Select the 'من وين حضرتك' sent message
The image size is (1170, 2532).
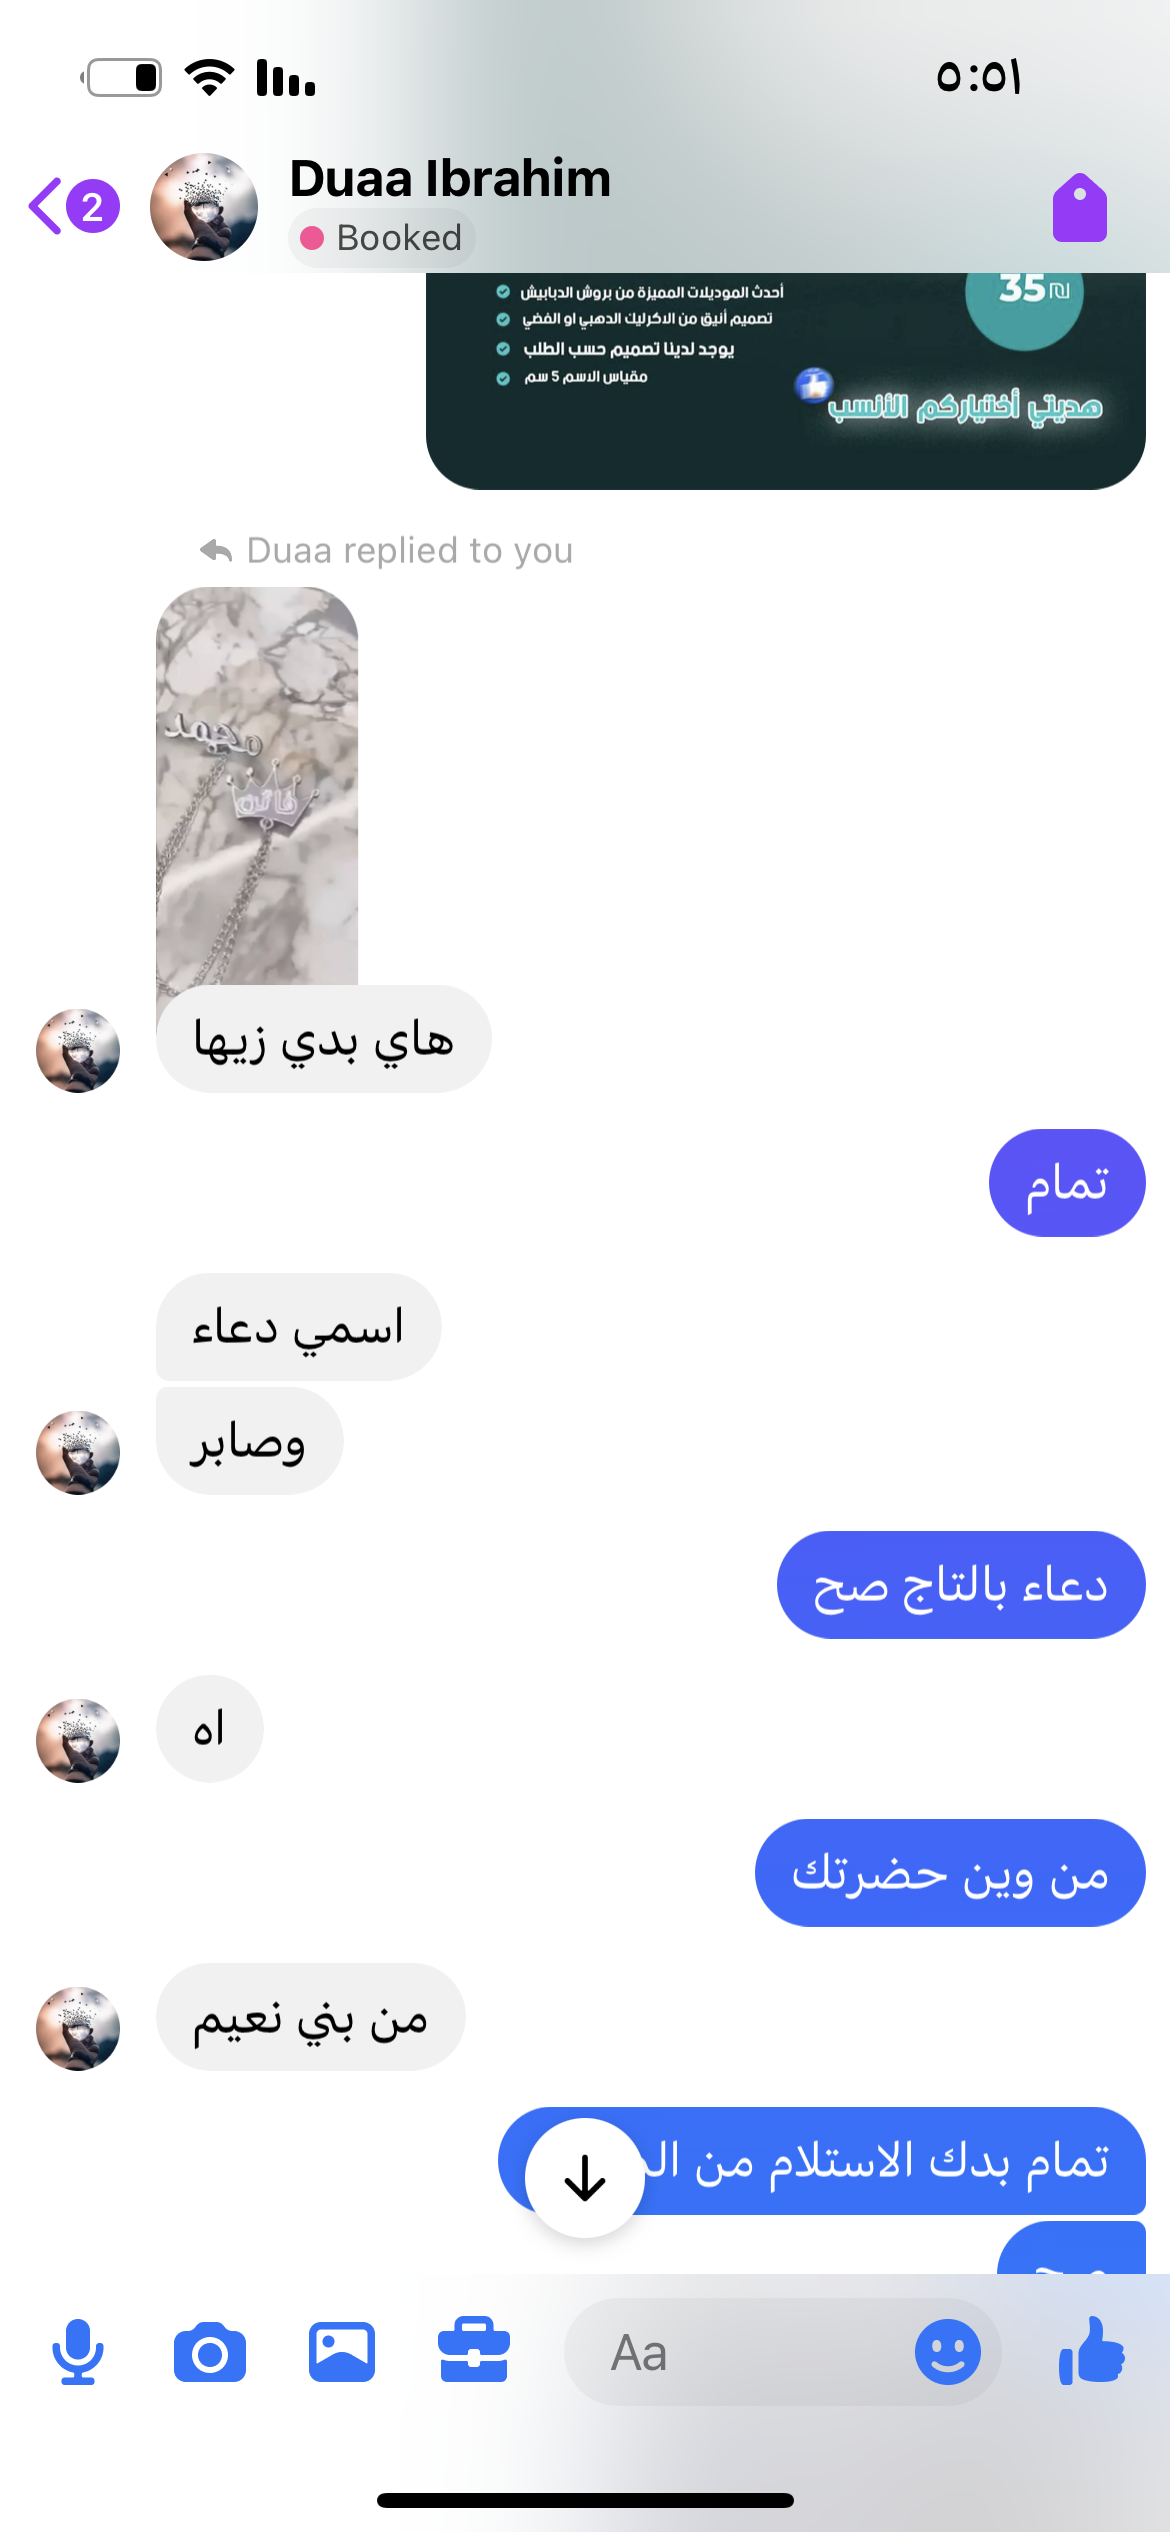coord(950,1873)
